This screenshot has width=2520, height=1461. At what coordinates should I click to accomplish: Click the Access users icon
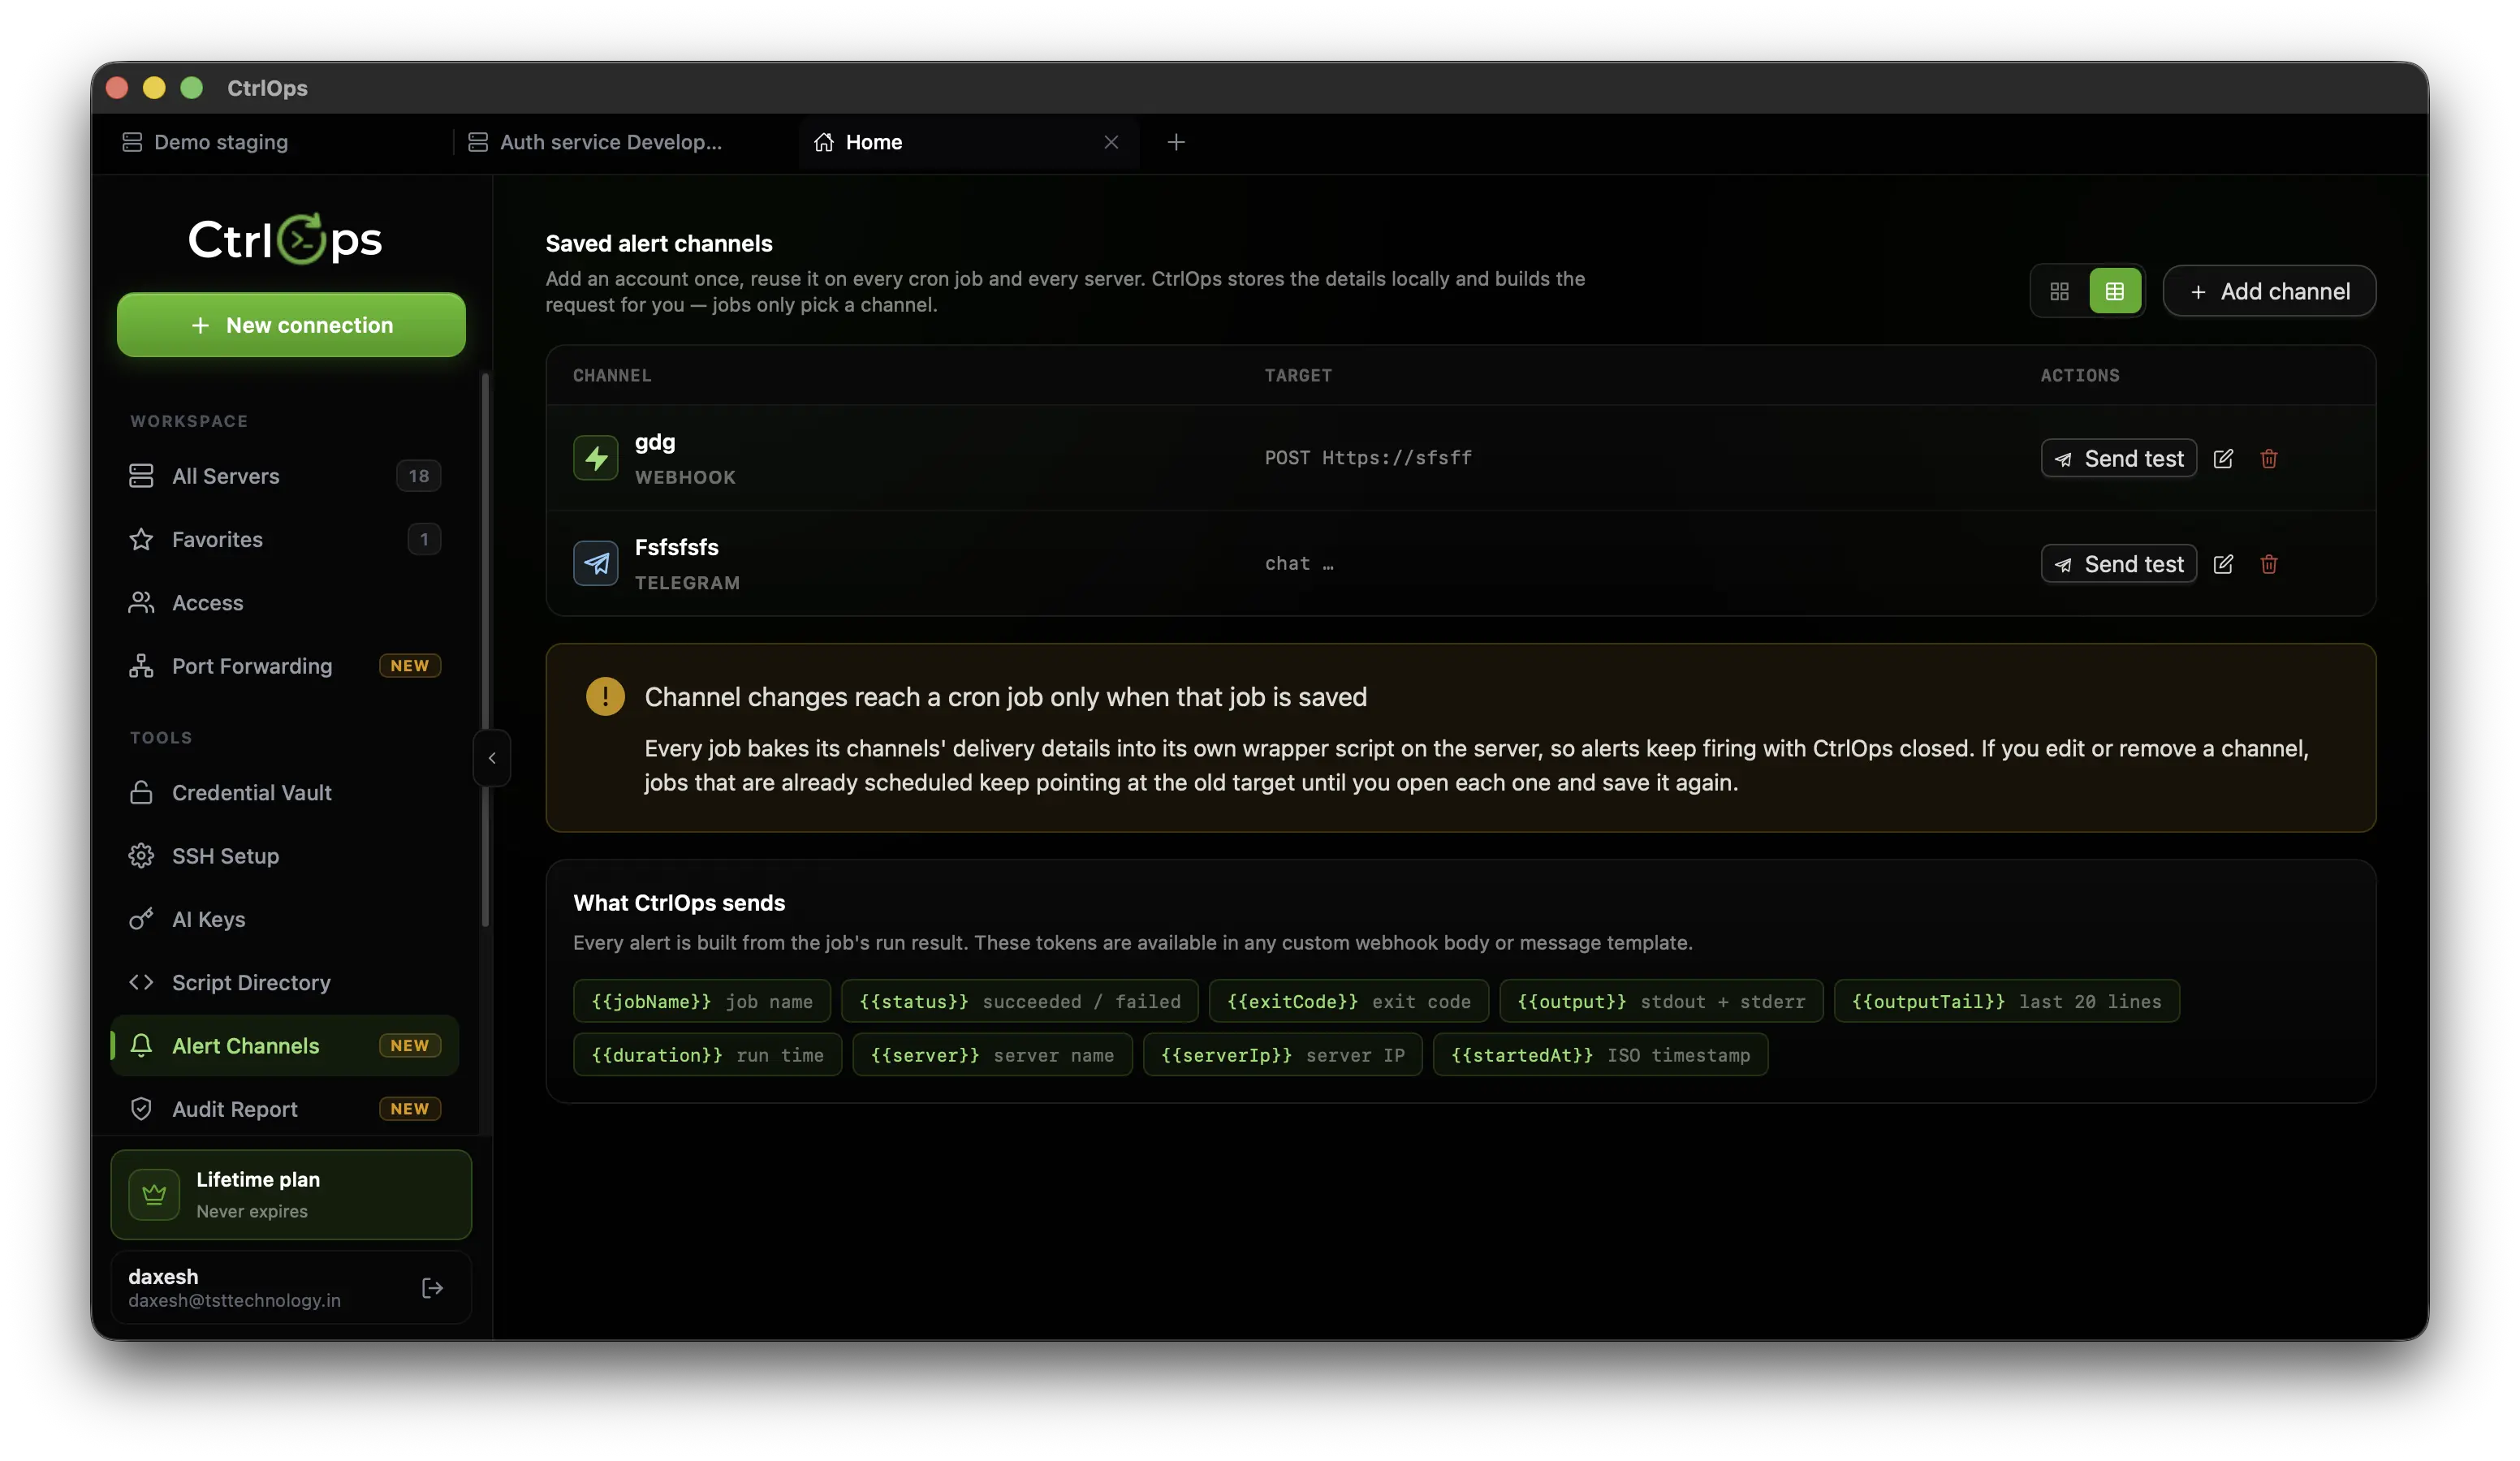tap(141, 602)
